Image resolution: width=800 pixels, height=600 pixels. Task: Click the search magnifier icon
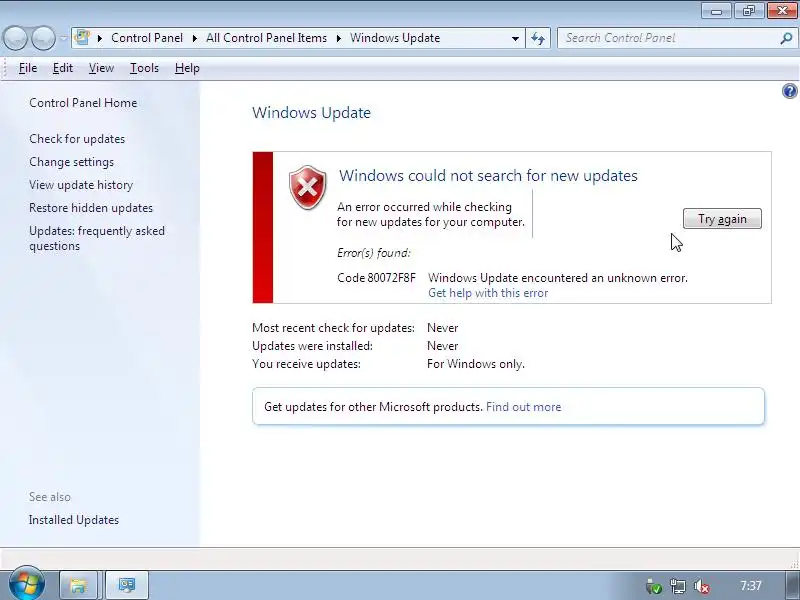(x=786, y=38)
